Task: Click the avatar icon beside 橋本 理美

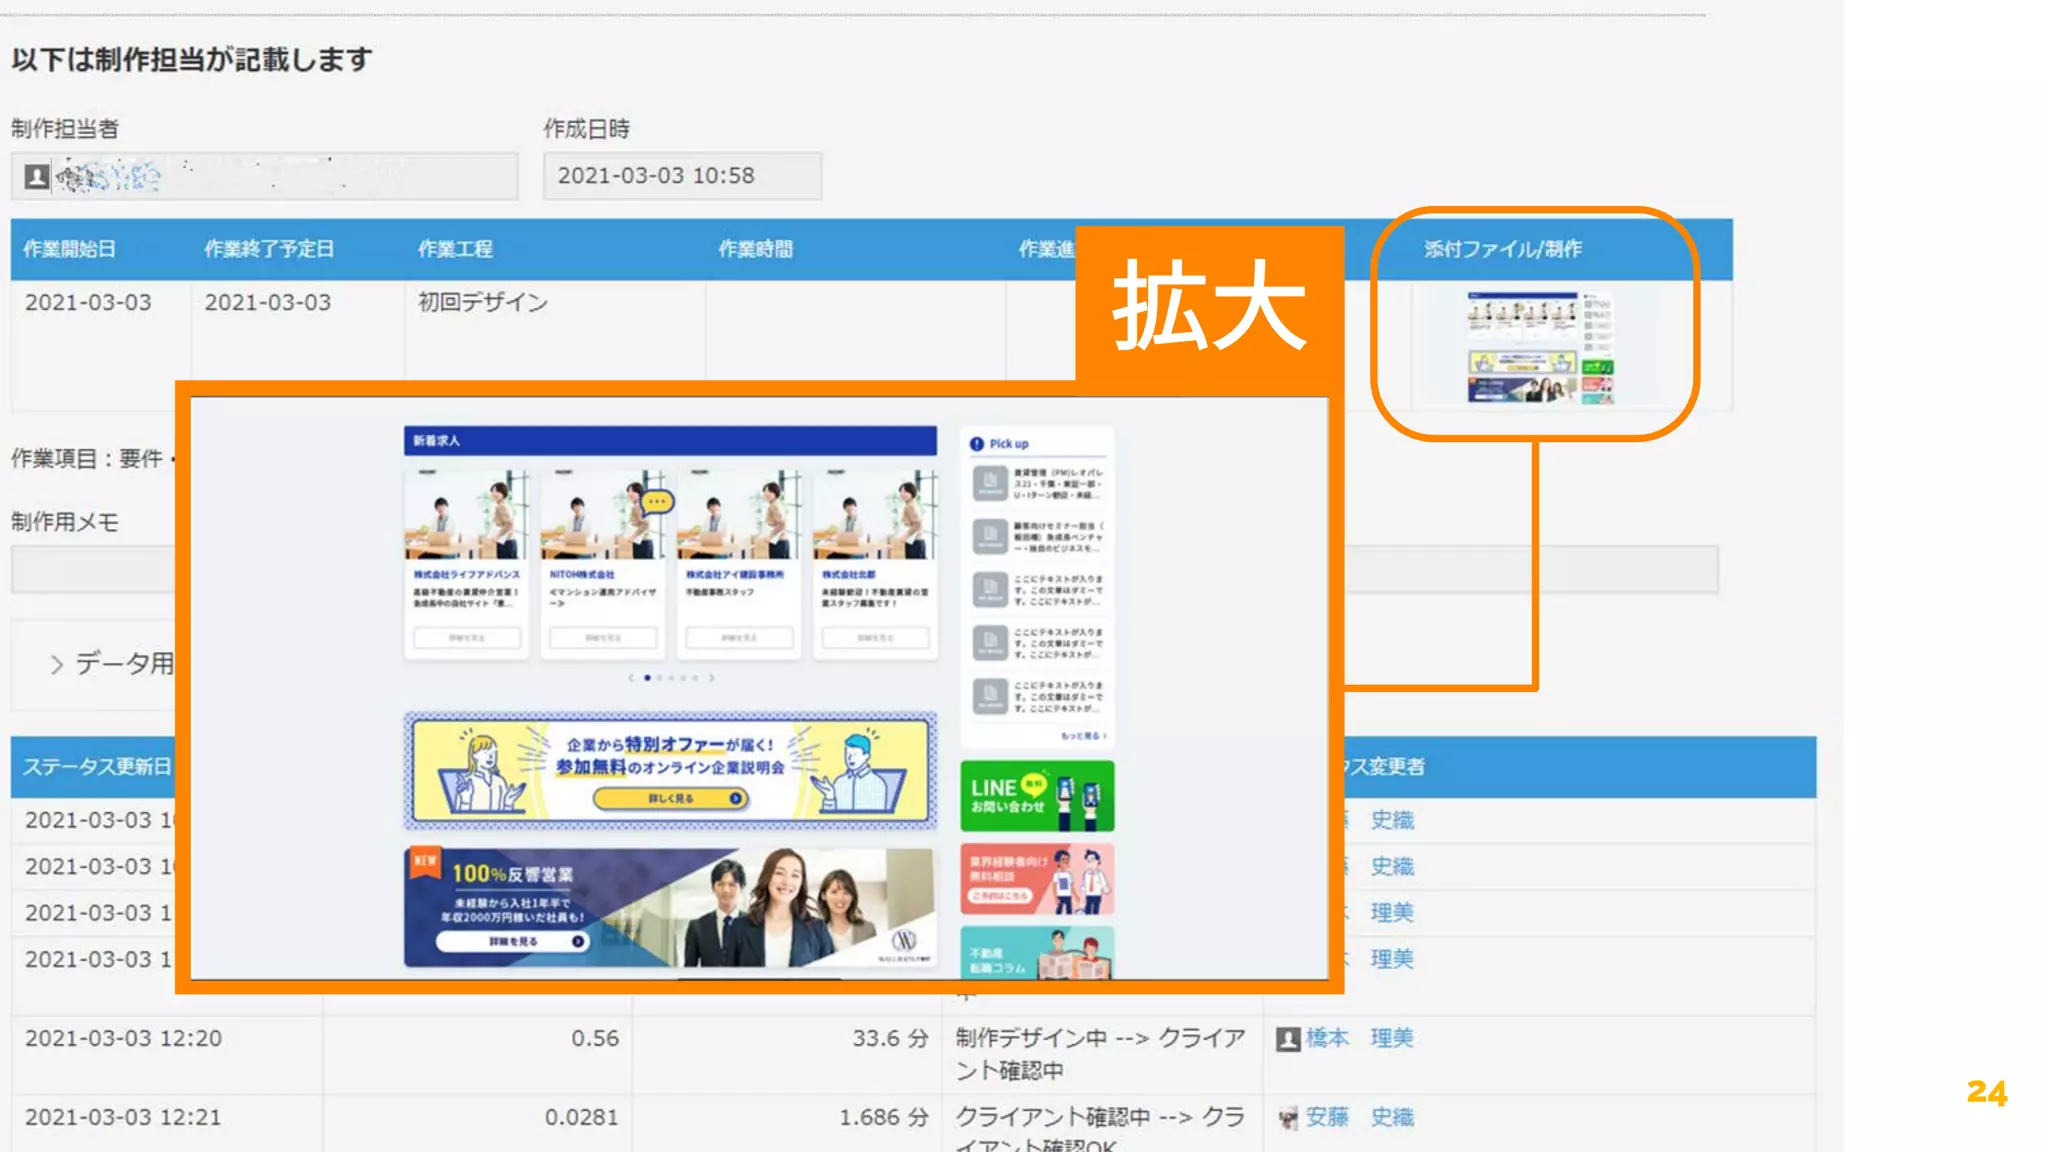Action: pos(1288,1039)
